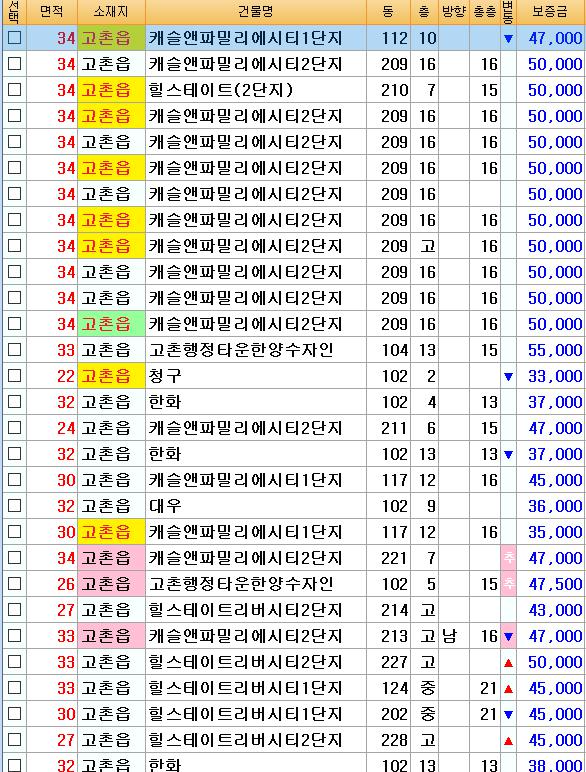Click the 소재지 column header
586x772 pixels.
111,12
